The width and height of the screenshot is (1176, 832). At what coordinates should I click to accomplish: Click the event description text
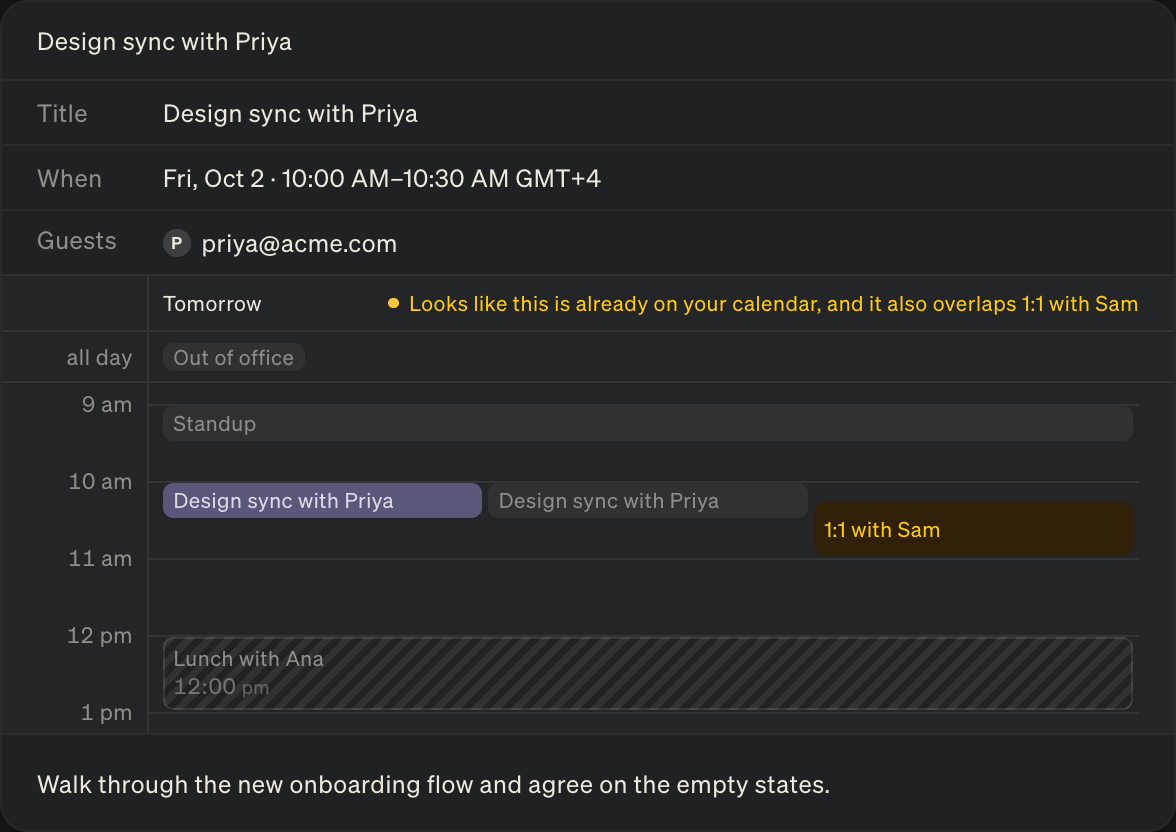click(x=434, y=785)
